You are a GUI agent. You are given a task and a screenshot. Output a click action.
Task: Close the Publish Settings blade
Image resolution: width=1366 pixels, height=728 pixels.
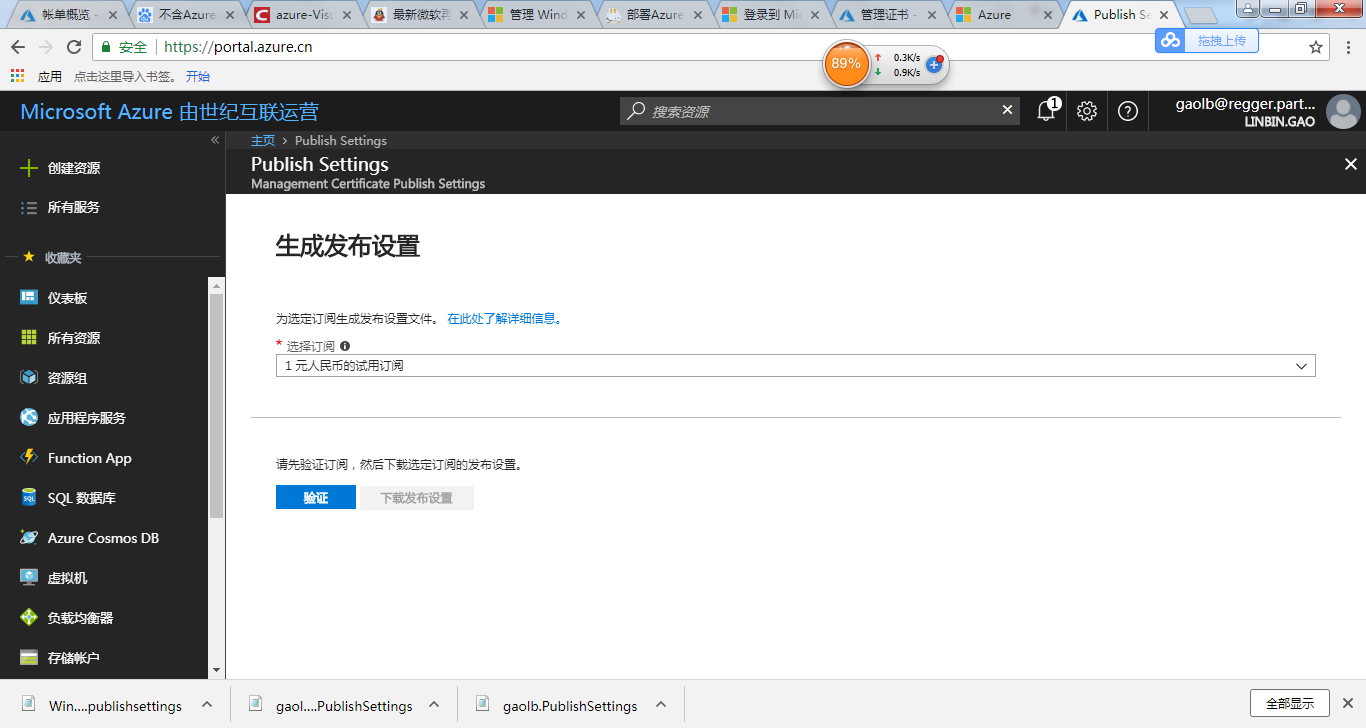(1350, 164)
